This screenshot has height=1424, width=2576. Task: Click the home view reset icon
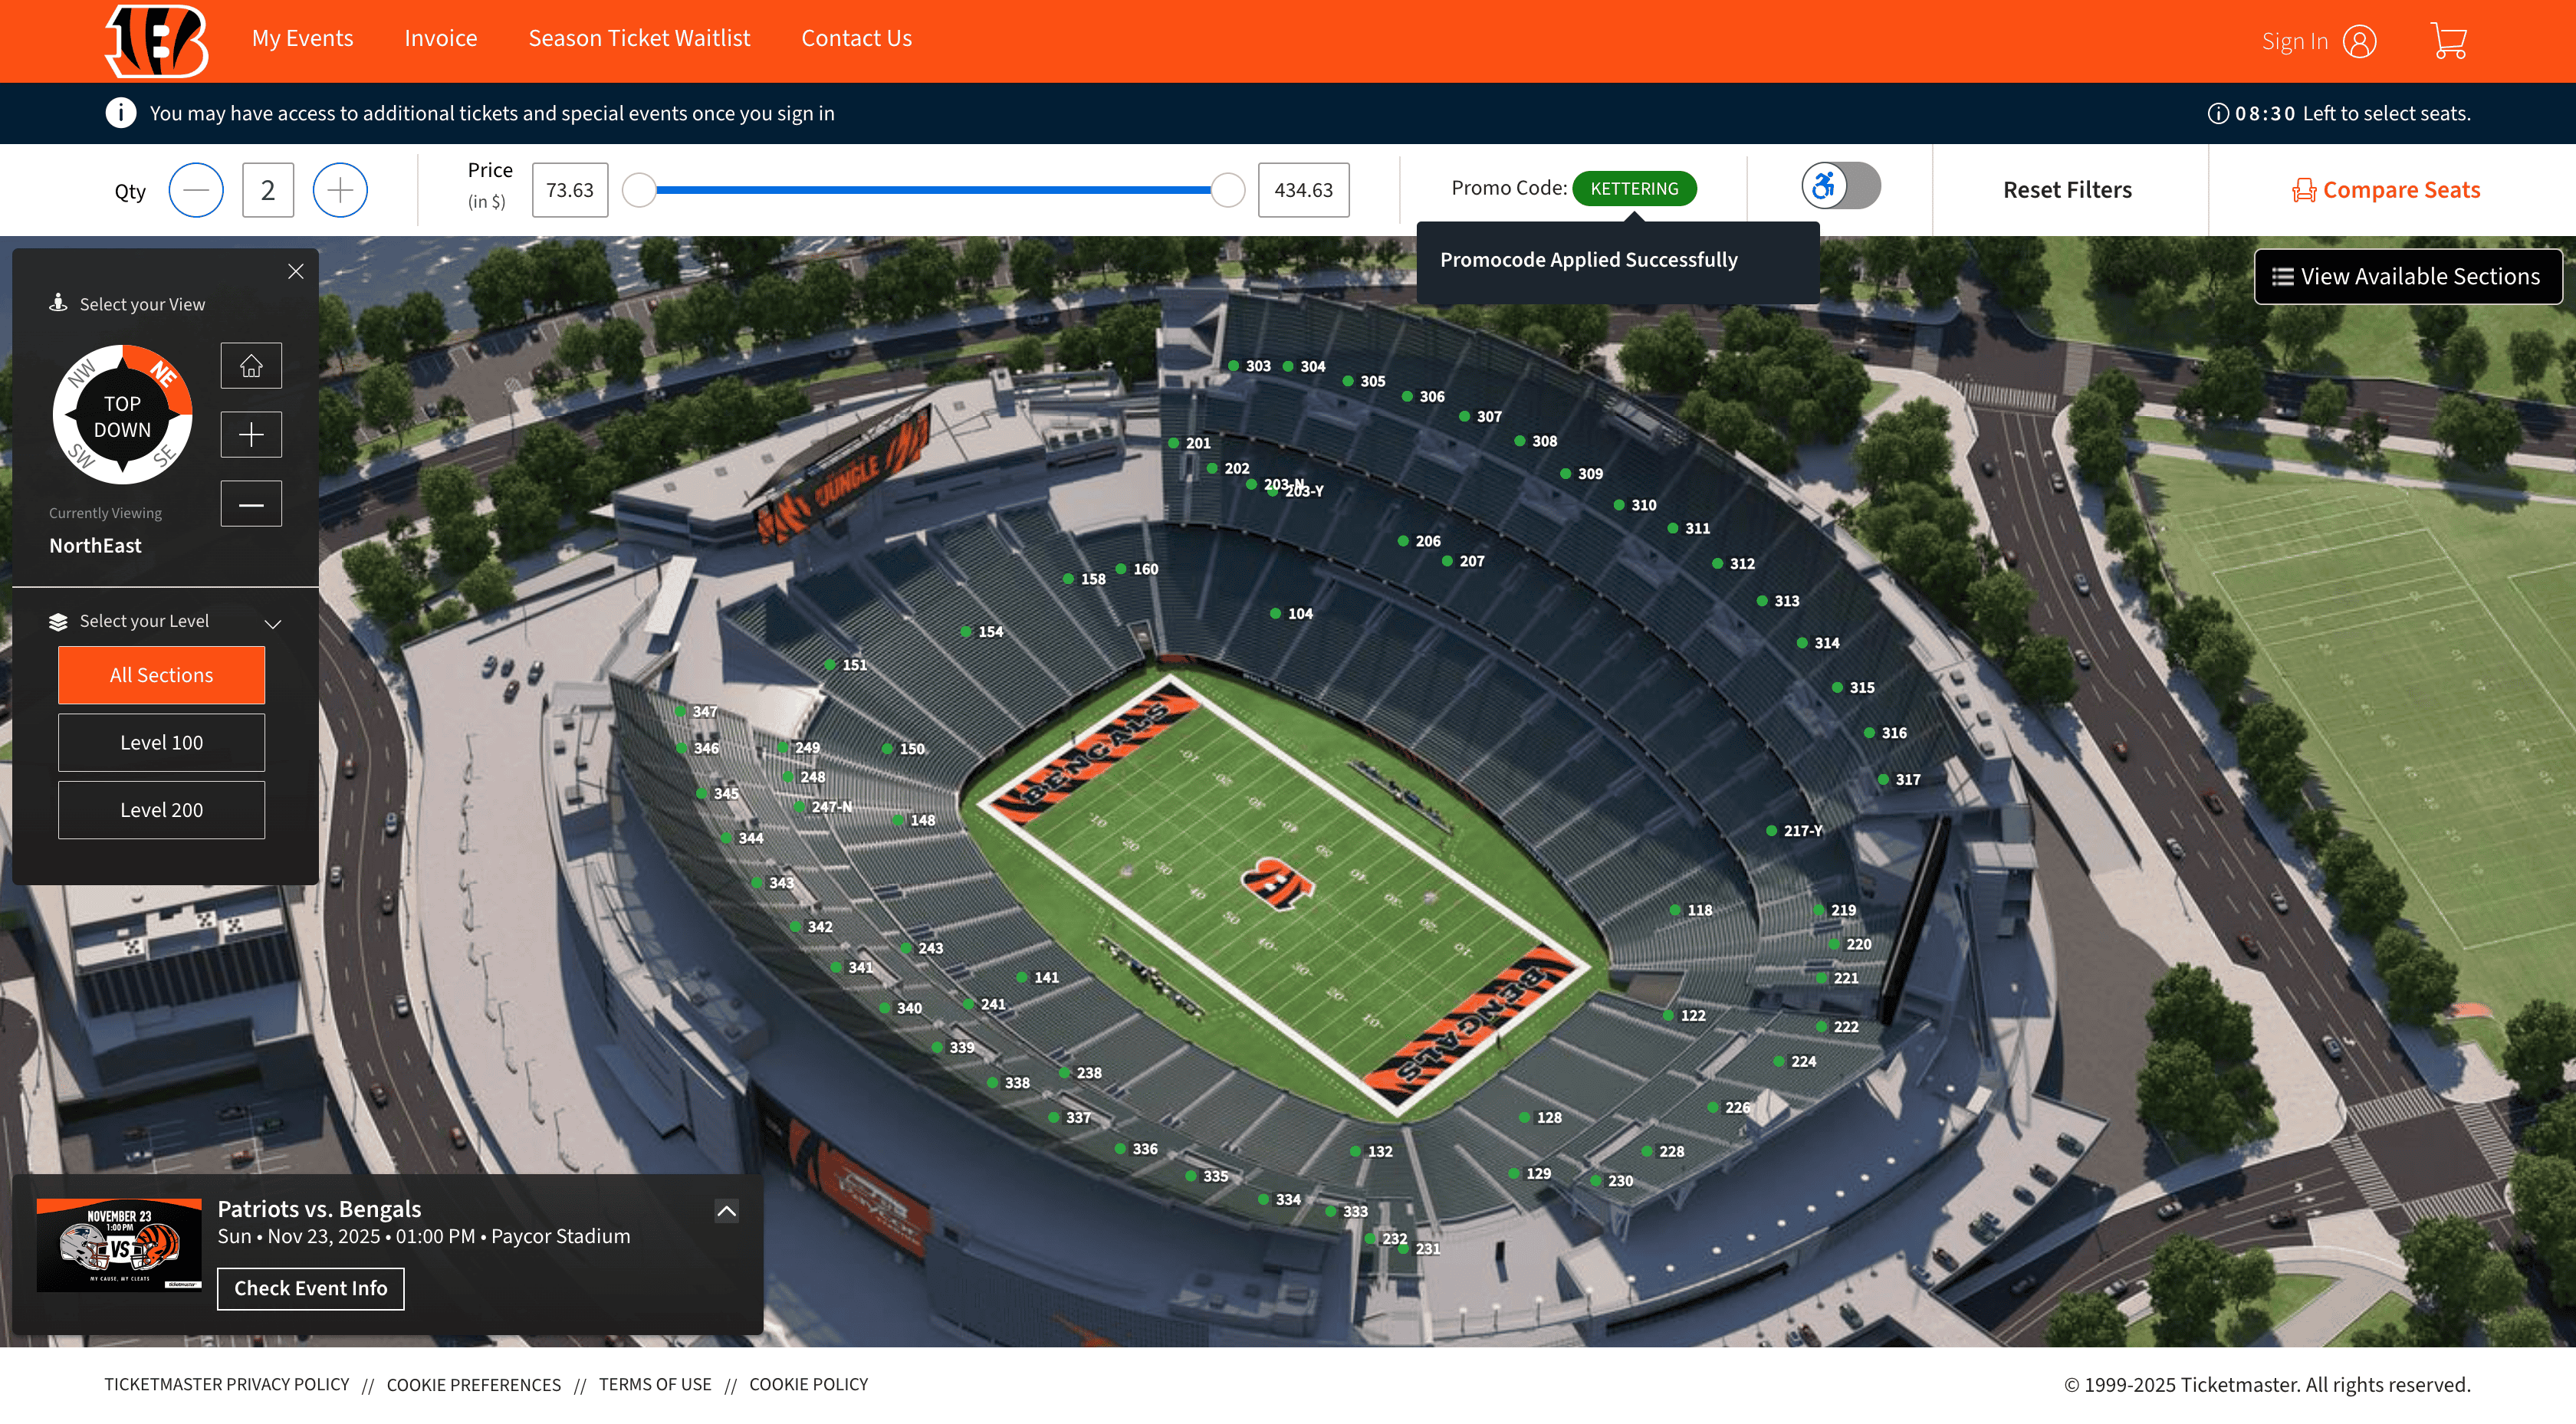coord(251,365)
